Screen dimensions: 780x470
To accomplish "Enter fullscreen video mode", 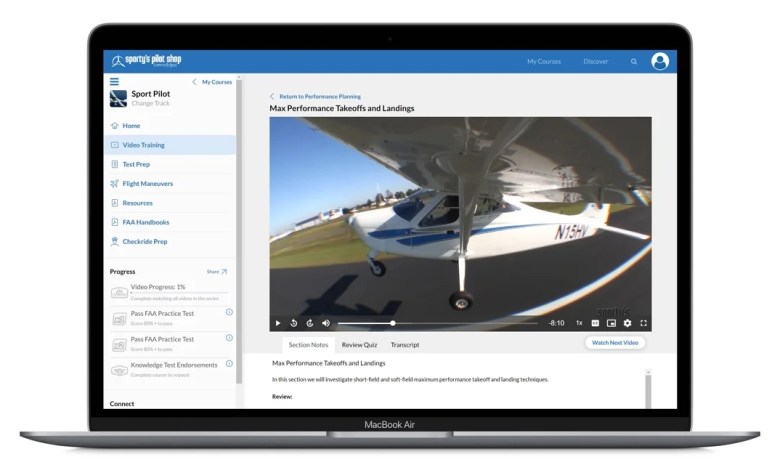I will point(643,323).
